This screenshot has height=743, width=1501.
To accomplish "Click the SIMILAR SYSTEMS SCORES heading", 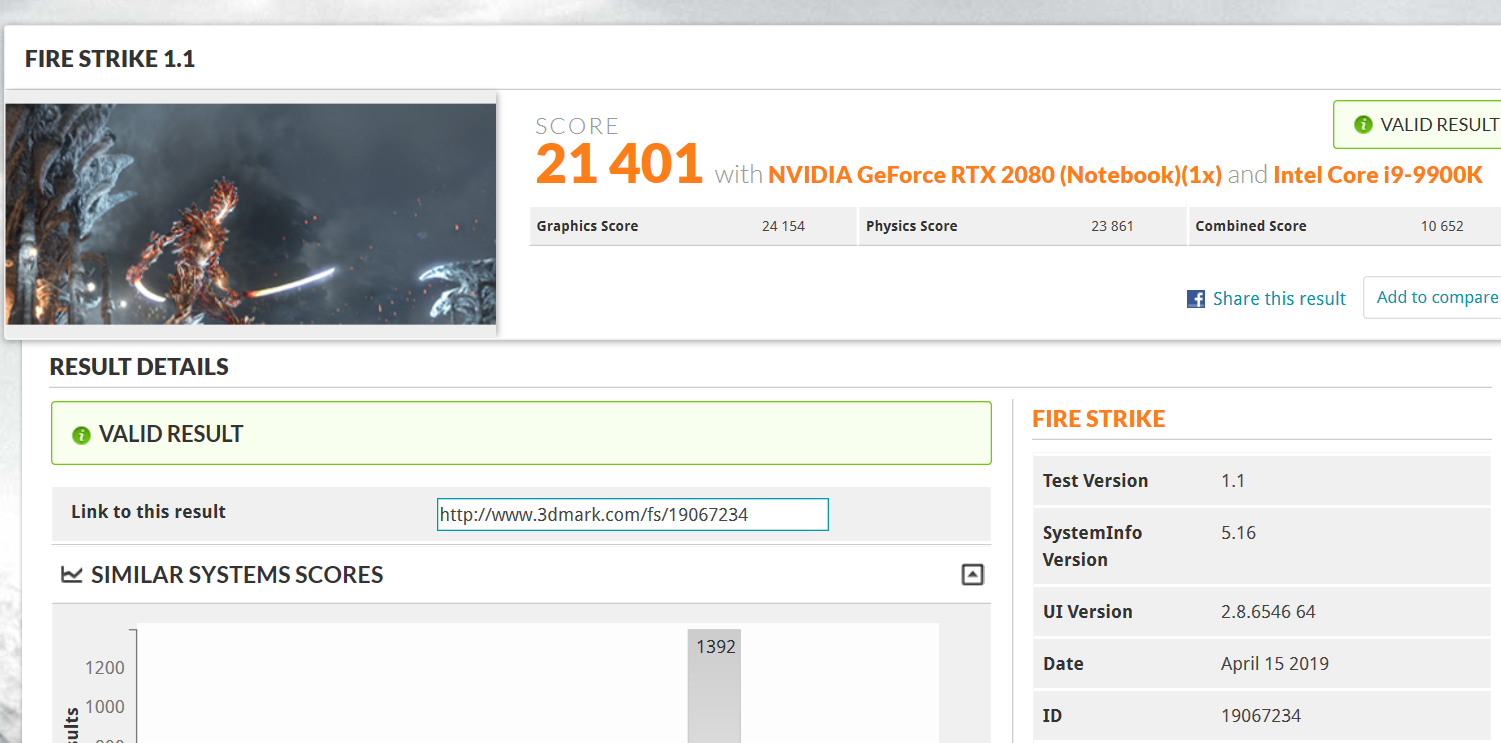I will click(237, 575).
